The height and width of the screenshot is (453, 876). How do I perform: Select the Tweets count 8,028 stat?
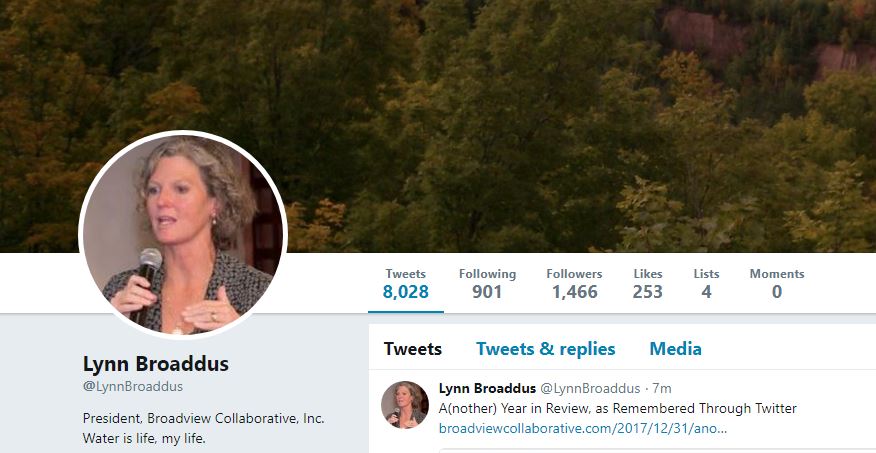pos(406,283)
